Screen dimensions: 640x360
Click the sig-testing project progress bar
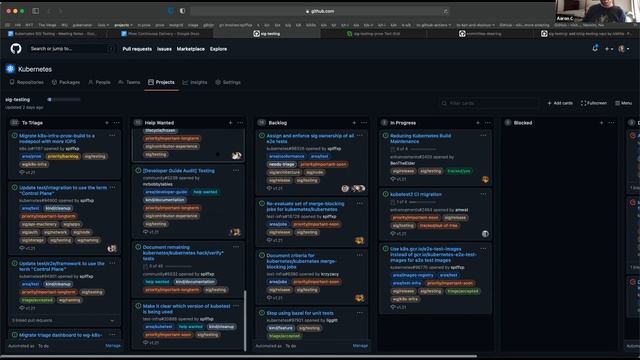64,99
